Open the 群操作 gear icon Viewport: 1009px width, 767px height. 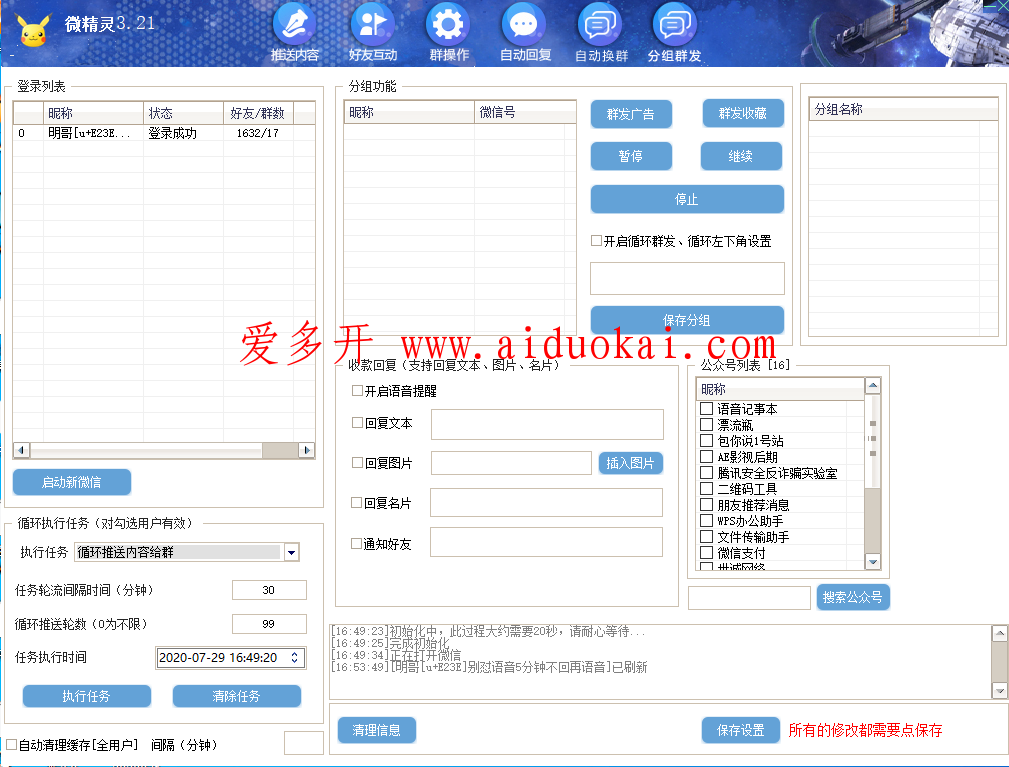449,33
